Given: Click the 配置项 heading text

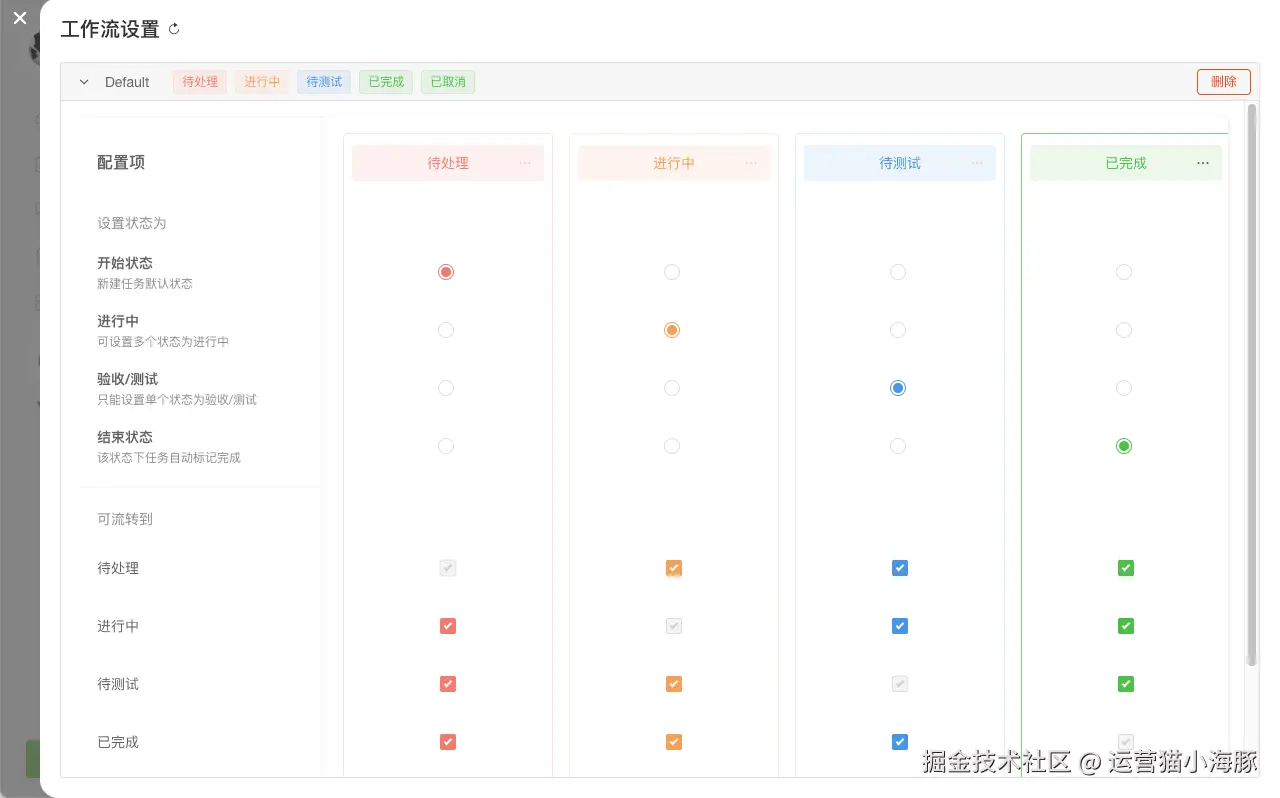Looking at the screenshot, I should point(121,163).
